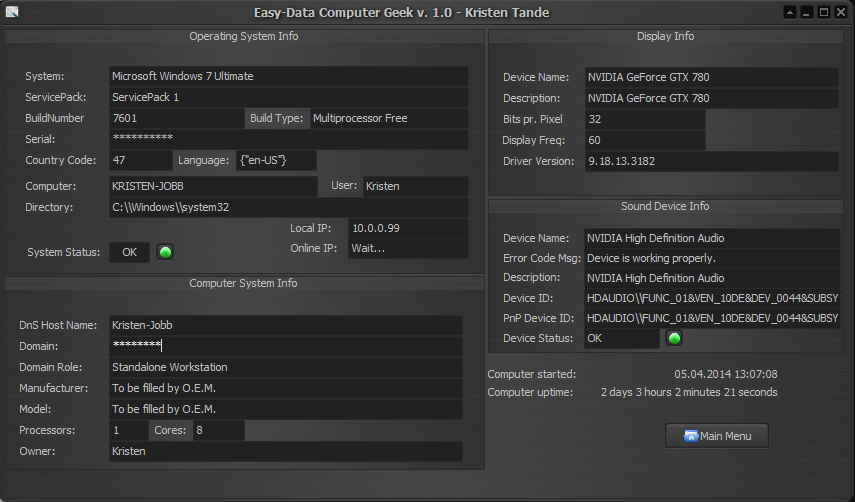The image size is (855, 502).
Task: Click the roll-up arrow button in title bar
Action: pos(790,12)
